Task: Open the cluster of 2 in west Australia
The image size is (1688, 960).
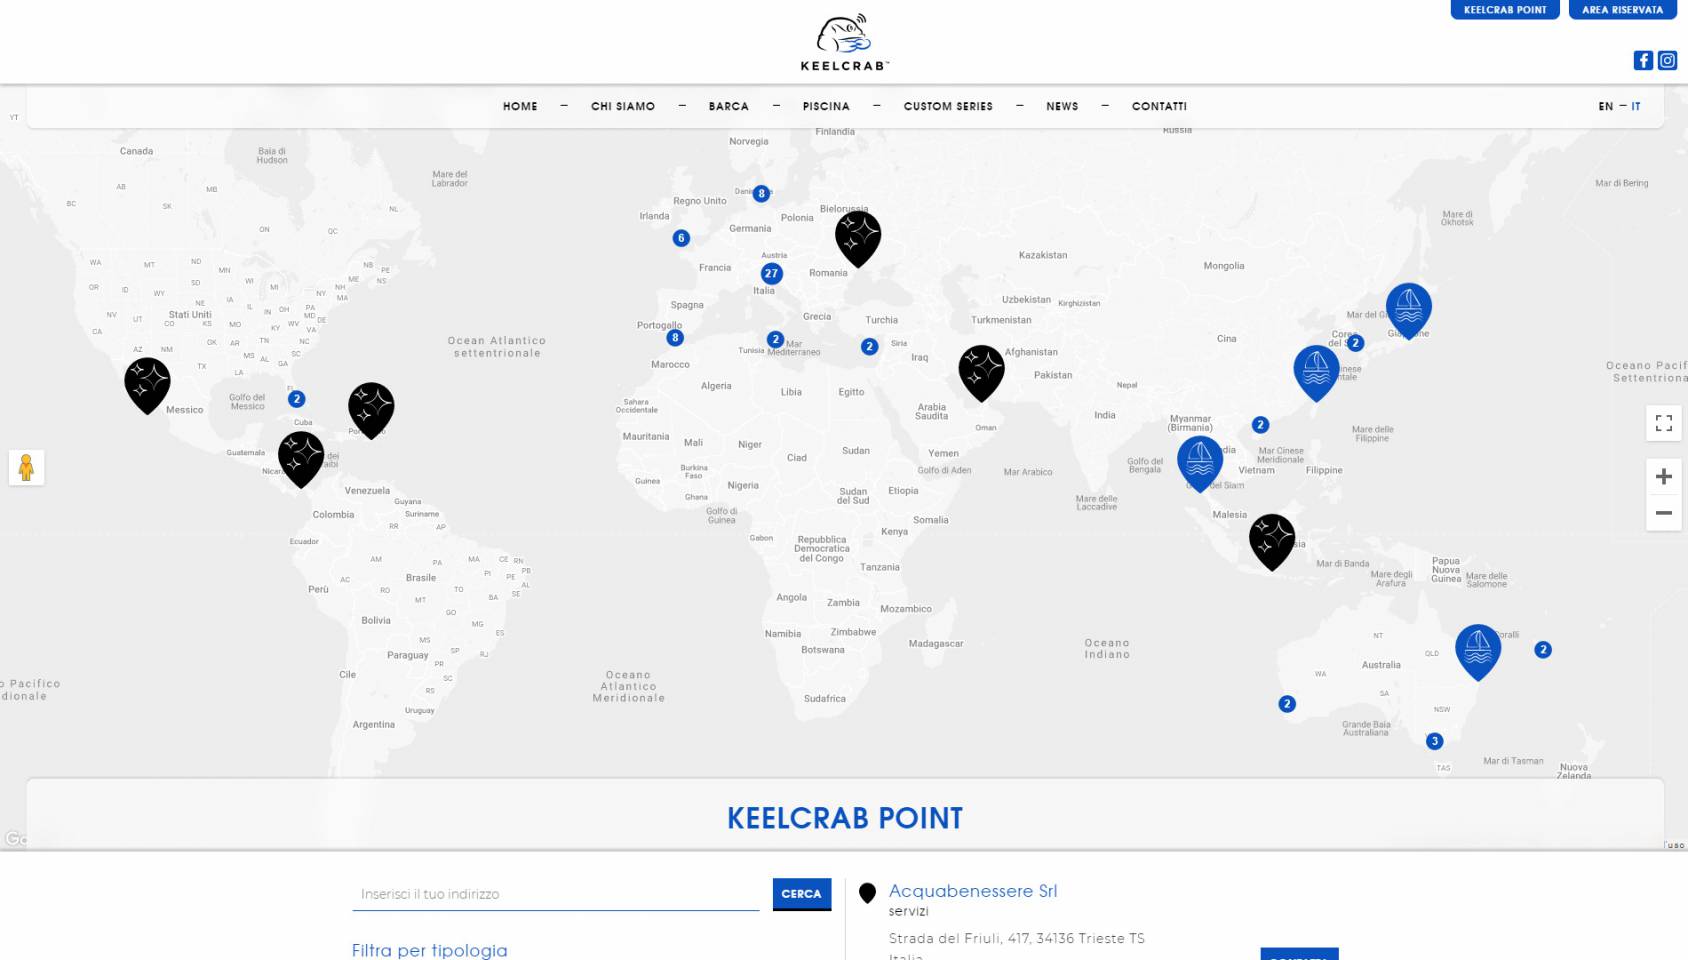Action: (x=1287, y=704)
